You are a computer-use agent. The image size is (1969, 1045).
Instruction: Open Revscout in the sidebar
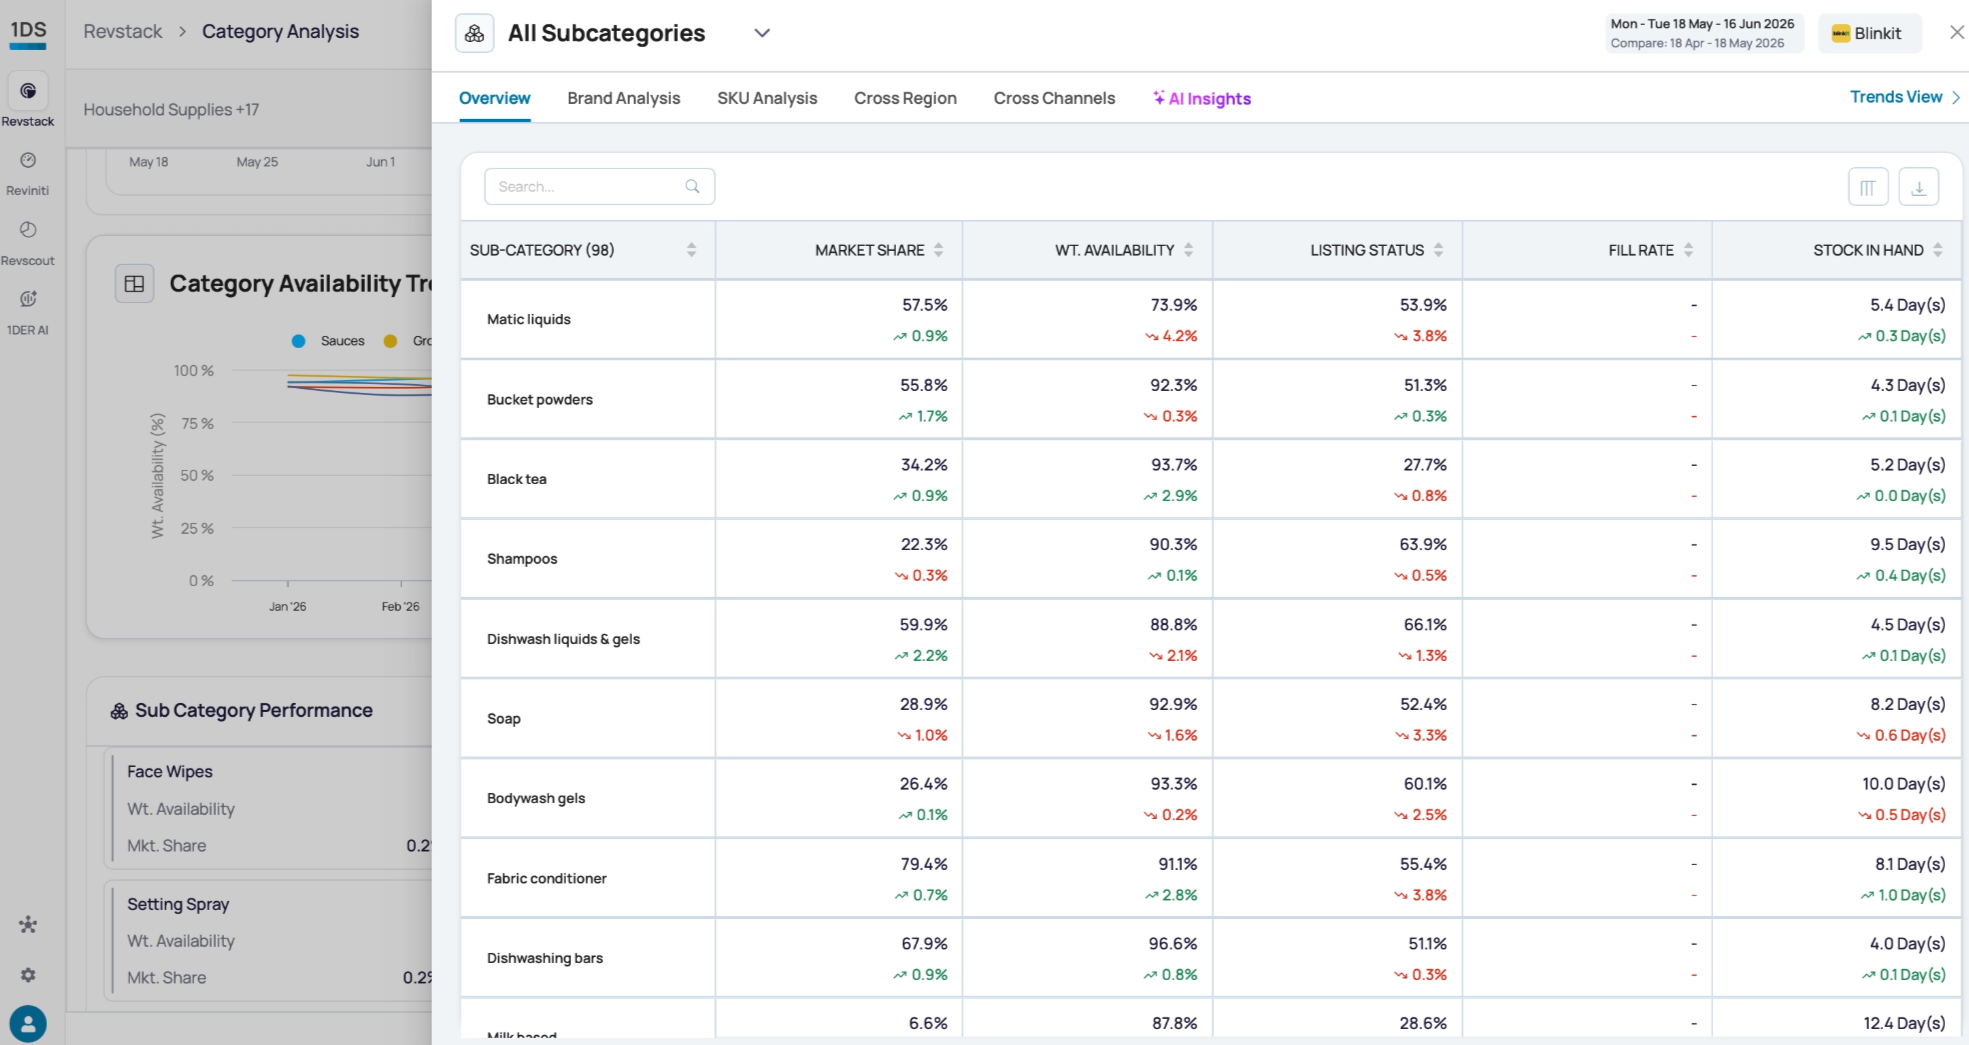(28, 243)
